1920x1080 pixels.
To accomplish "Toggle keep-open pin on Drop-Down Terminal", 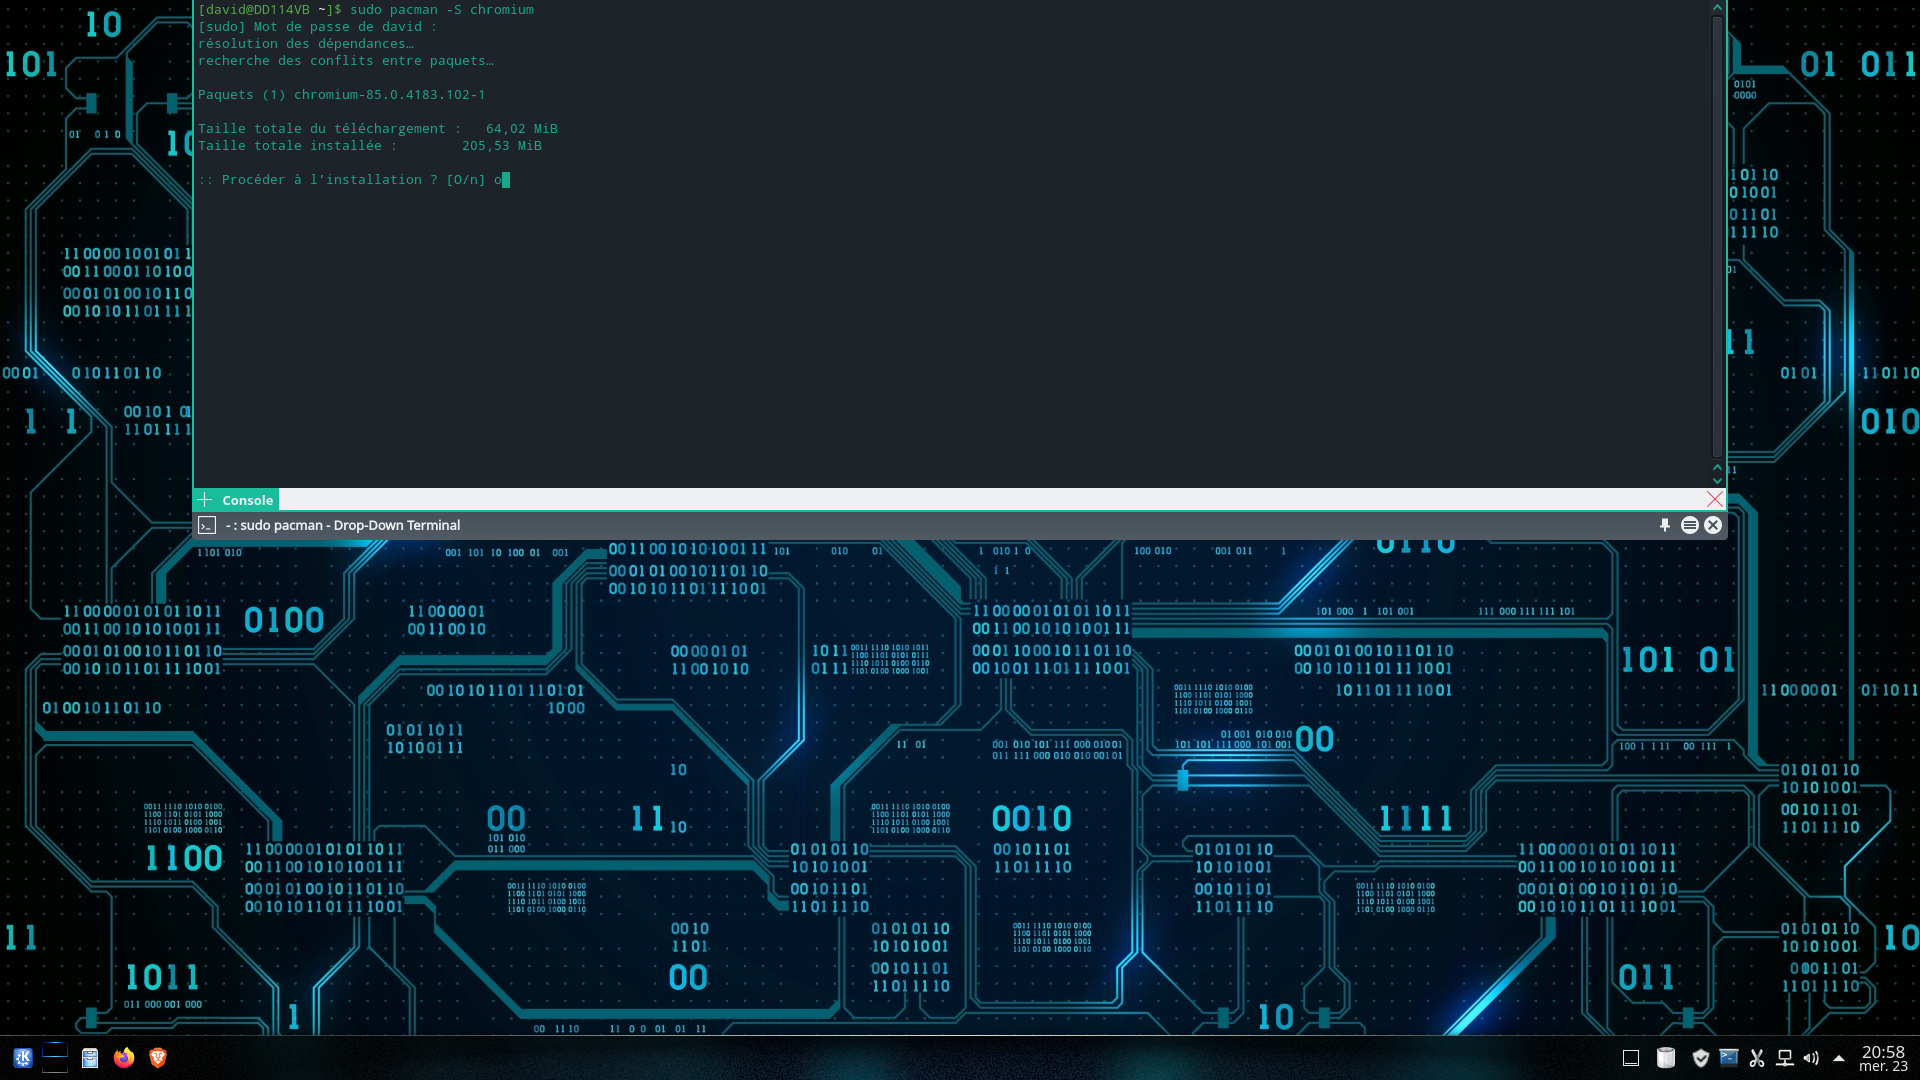I will 1665,525.
